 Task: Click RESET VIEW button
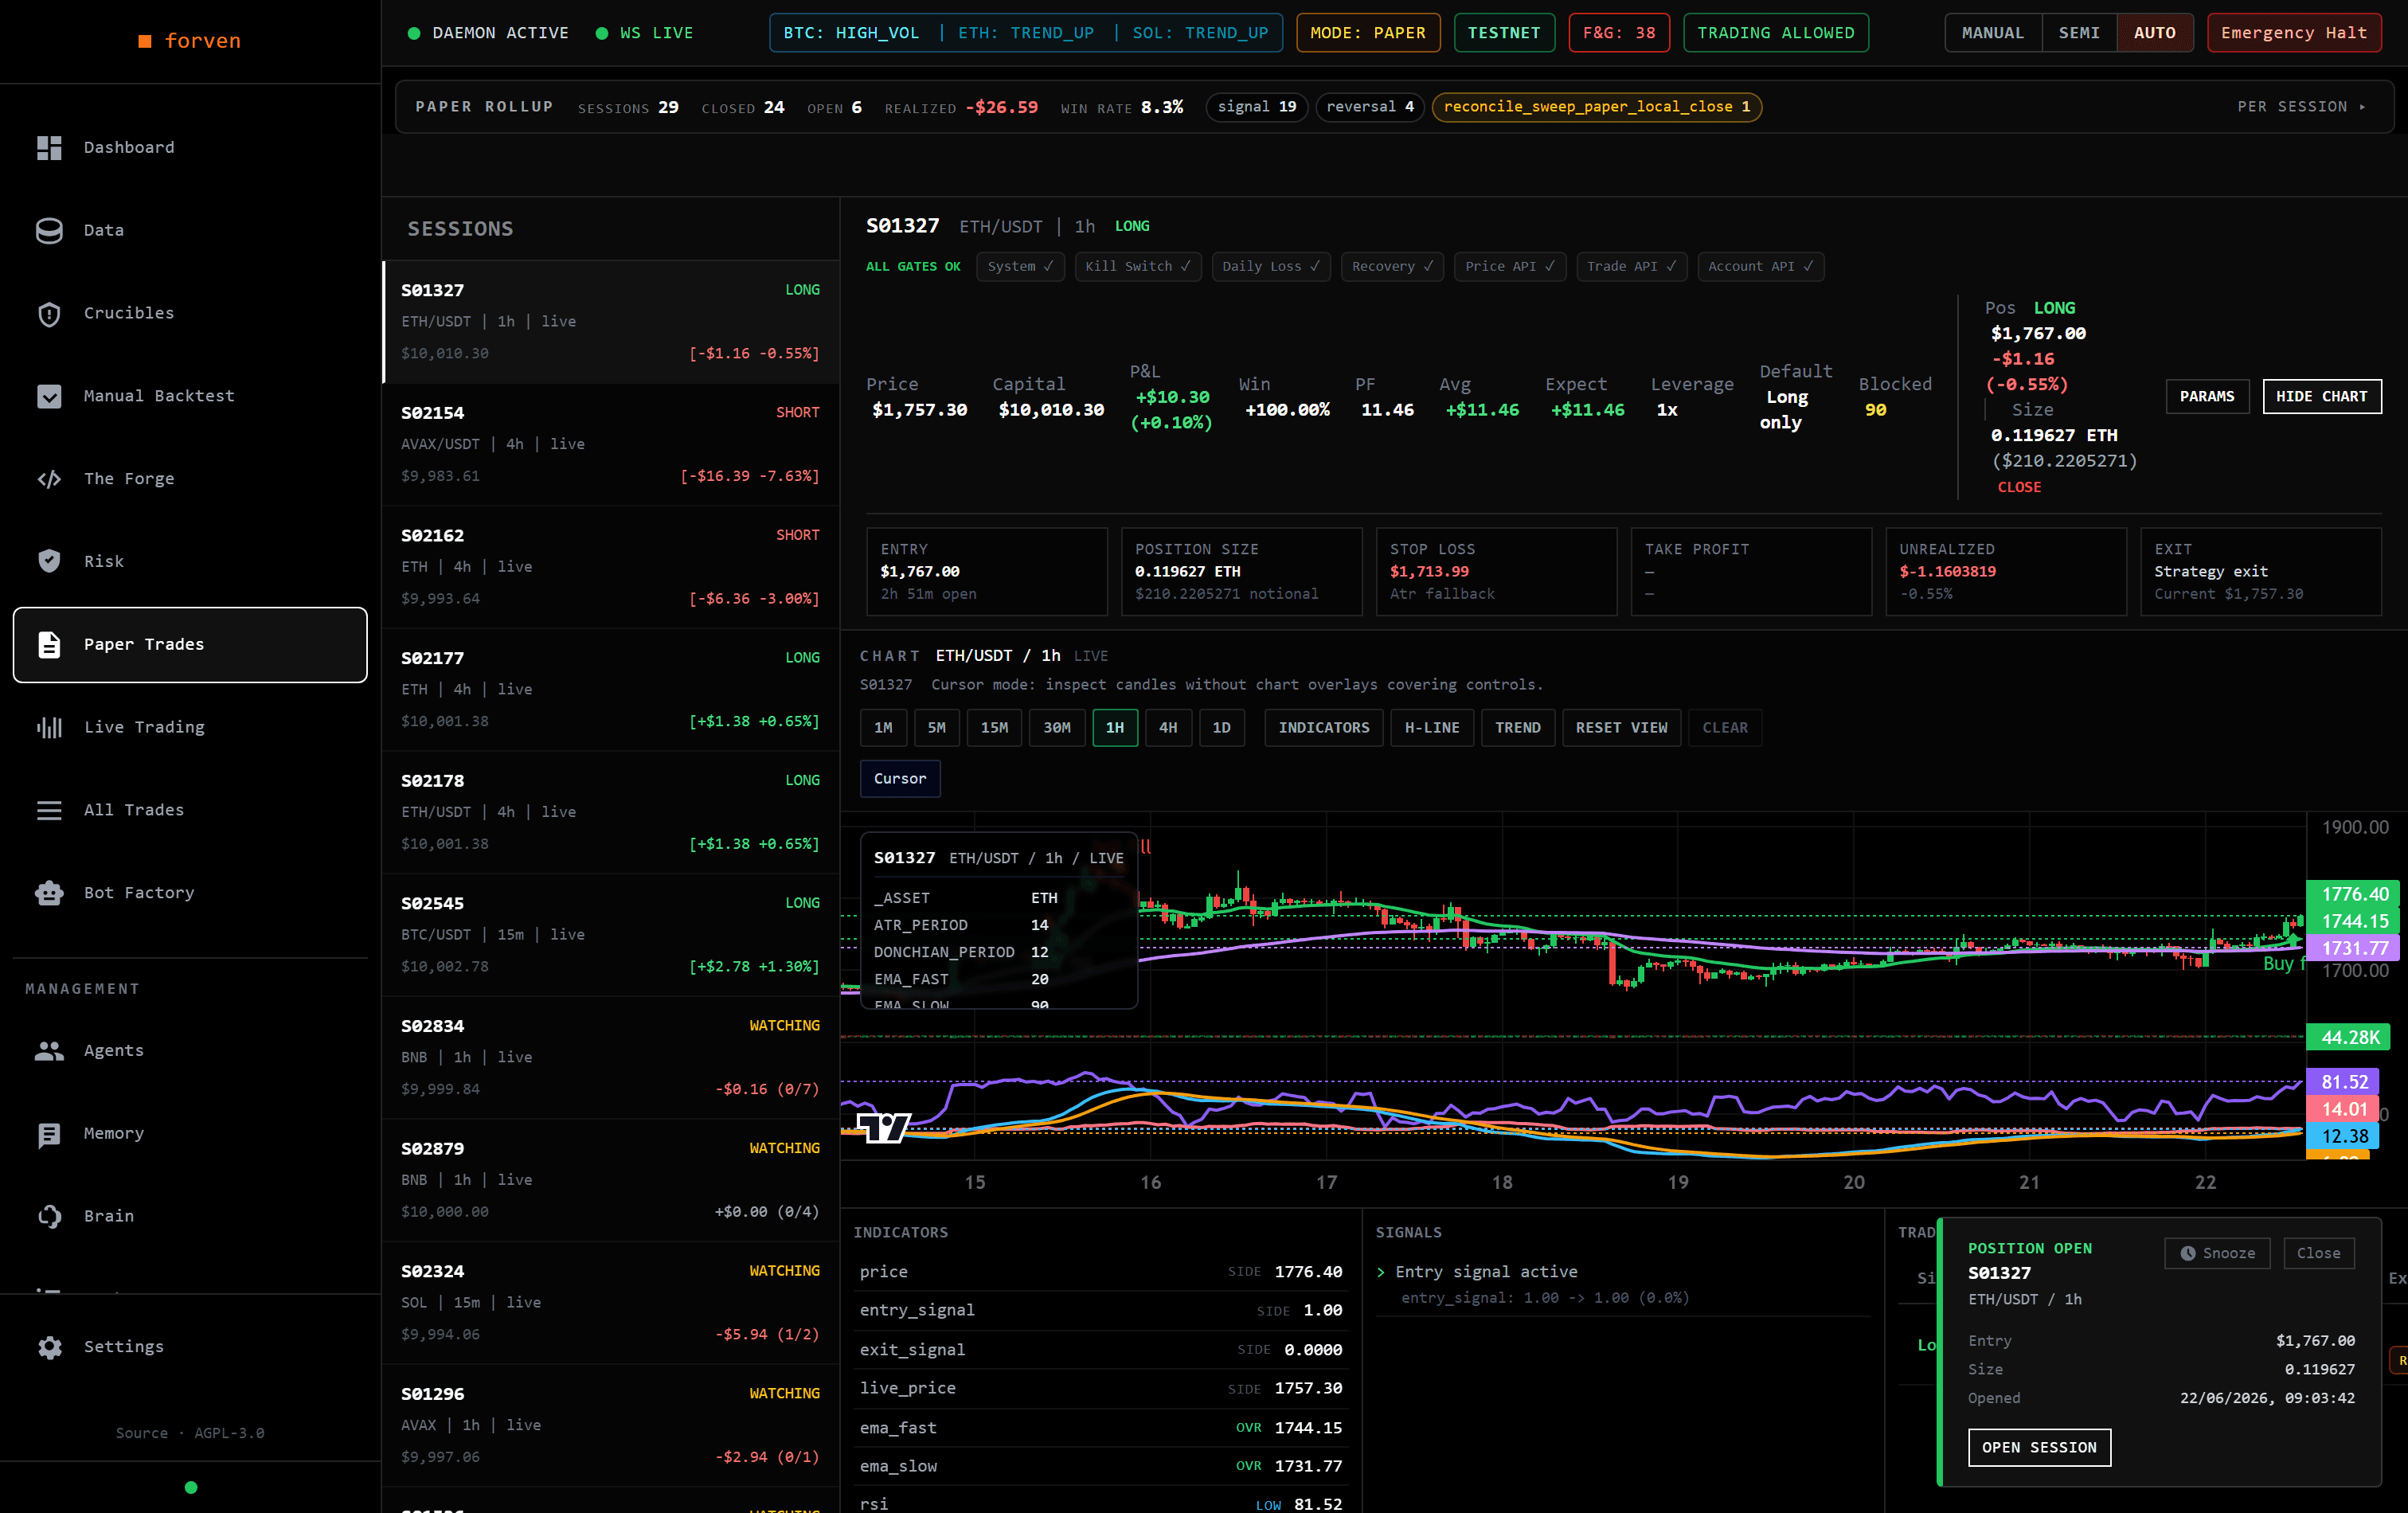1621,728
